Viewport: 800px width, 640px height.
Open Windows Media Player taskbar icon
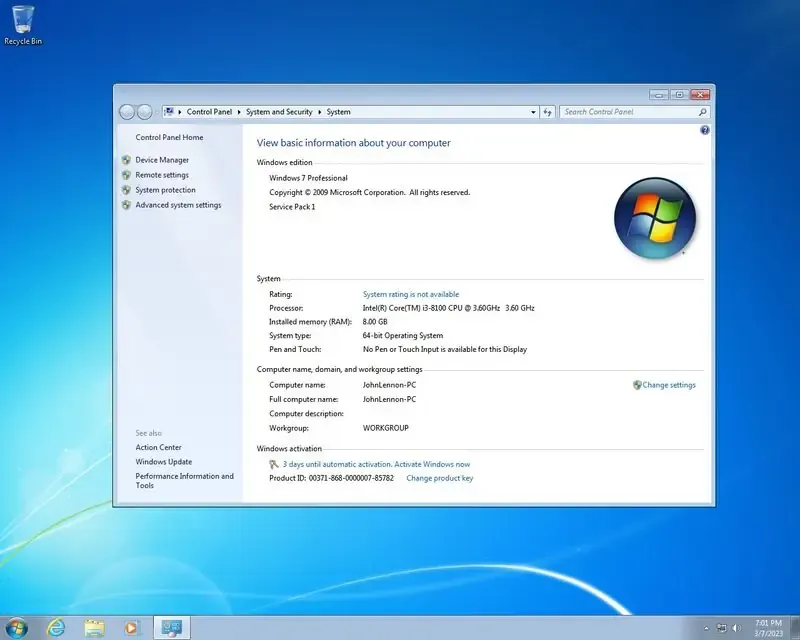[132, 627]
